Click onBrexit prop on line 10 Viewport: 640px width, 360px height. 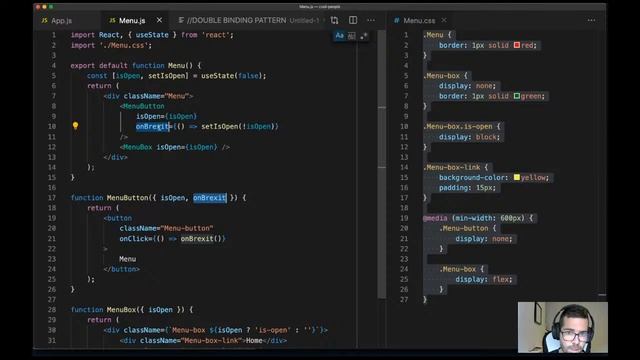pos(152,127)
